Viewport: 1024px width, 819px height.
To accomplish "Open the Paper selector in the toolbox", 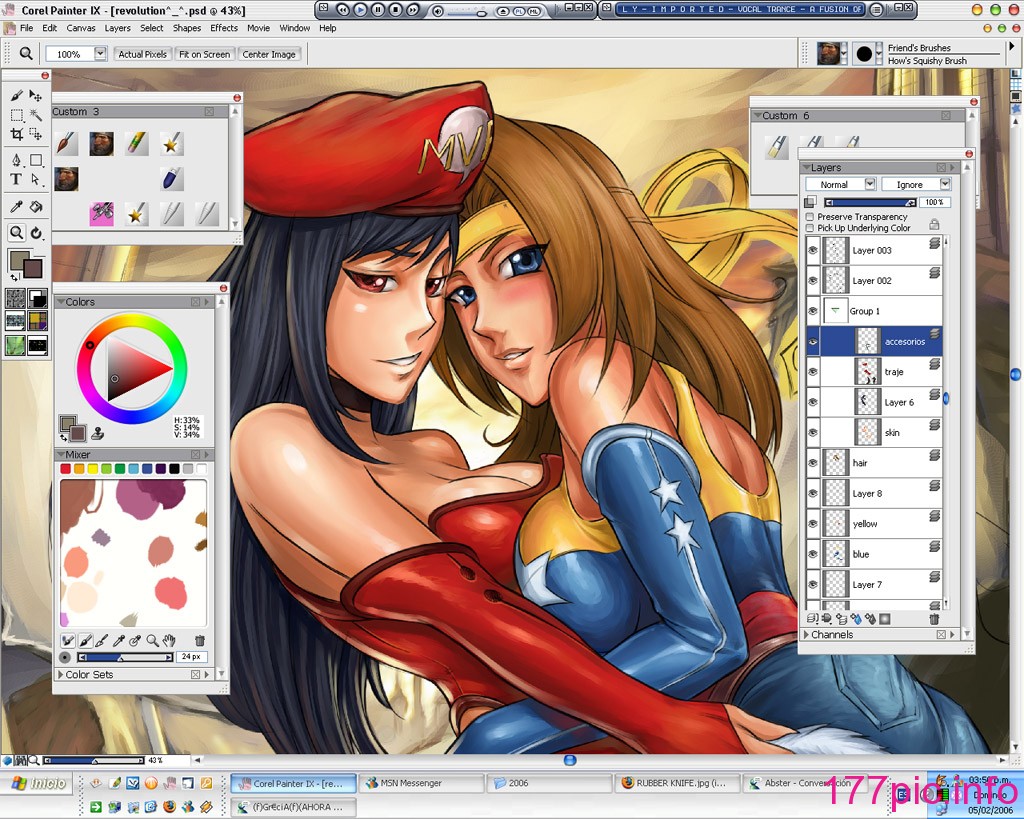I will click(x=16, y=298).
